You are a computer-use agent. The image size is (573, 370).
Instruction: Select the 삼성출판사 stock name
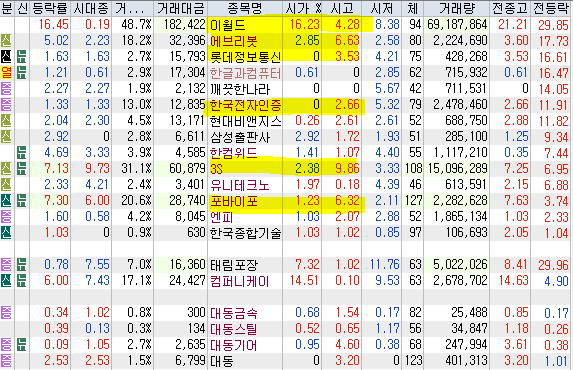[x=240, y=137]
